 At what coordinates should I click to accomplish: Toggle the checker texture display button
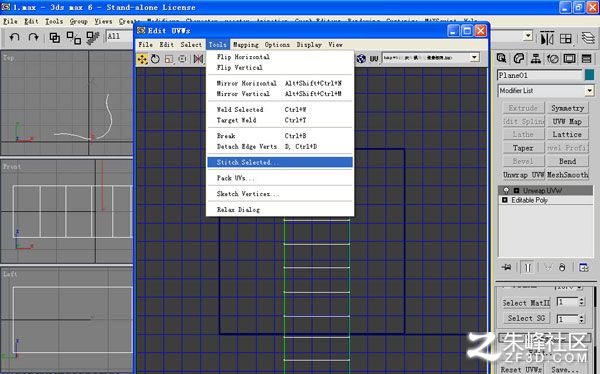(361, 59)
